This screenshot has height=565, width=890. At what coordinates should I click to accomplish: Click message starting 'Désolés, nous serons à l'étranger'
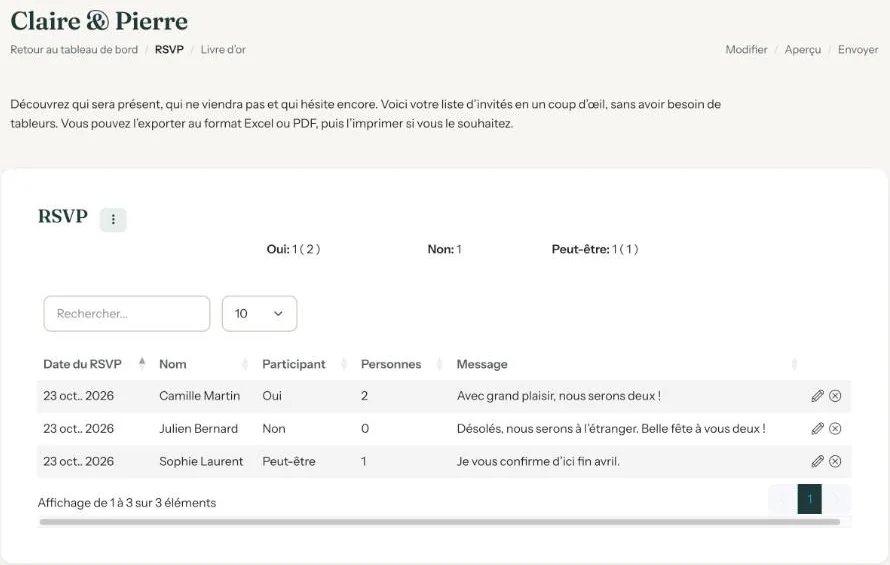611,429
